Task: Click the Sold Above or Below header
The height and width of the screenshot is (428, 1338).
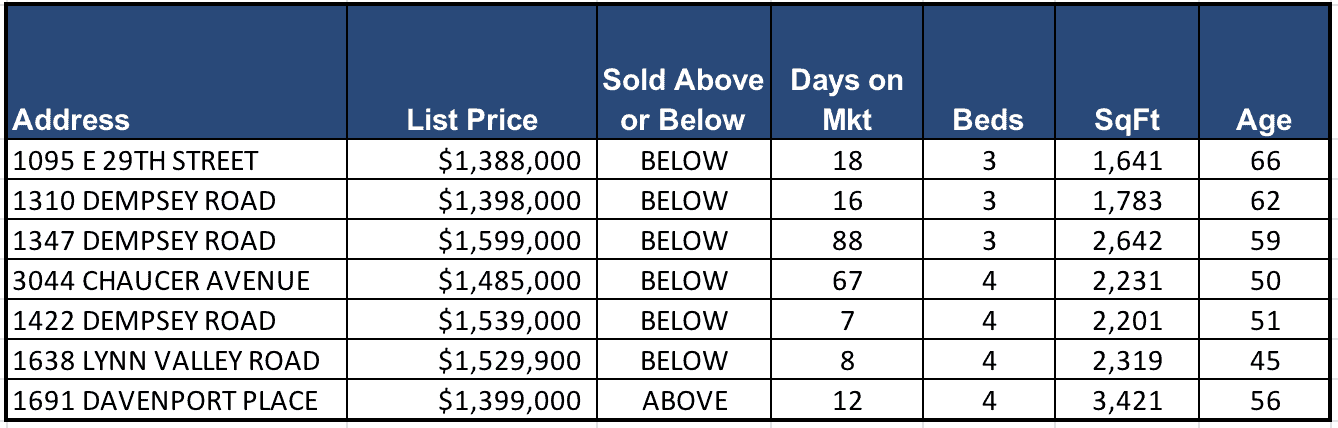Action: pyautogui.click(x=683, y=100)
